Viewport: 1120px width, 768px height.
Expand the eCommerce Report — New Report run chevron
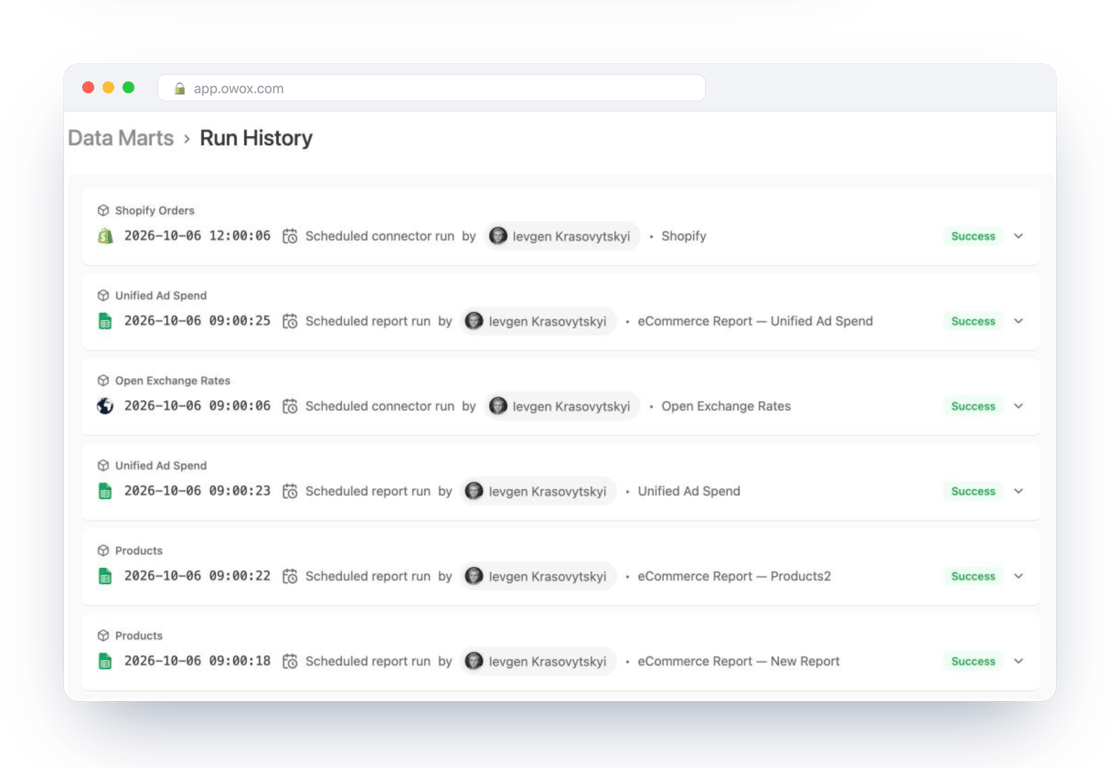[1019, 661]
